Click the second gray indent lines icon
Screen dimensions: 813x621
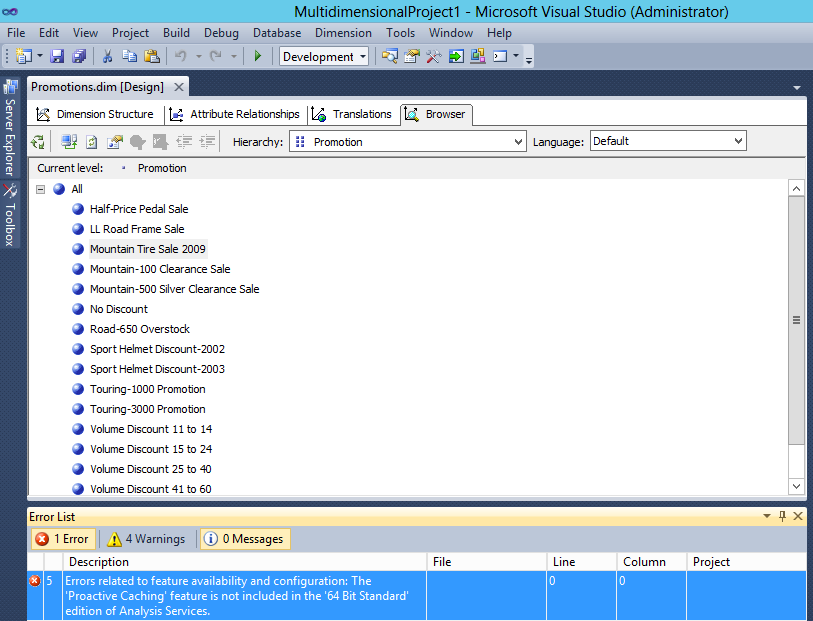[207, 142]
